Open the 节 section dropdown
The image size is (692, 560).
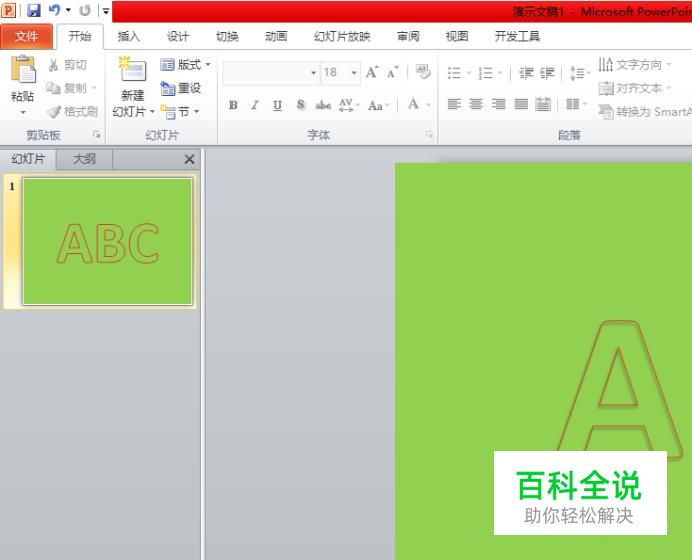(x=180, y=112)
